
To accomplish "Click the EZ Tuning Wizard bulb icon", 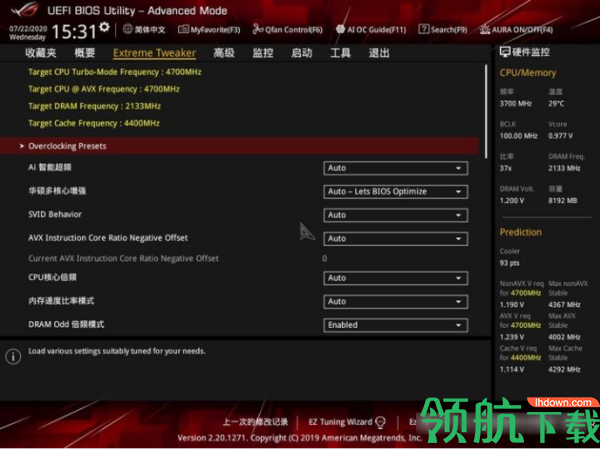I will (x=380, y=422).
